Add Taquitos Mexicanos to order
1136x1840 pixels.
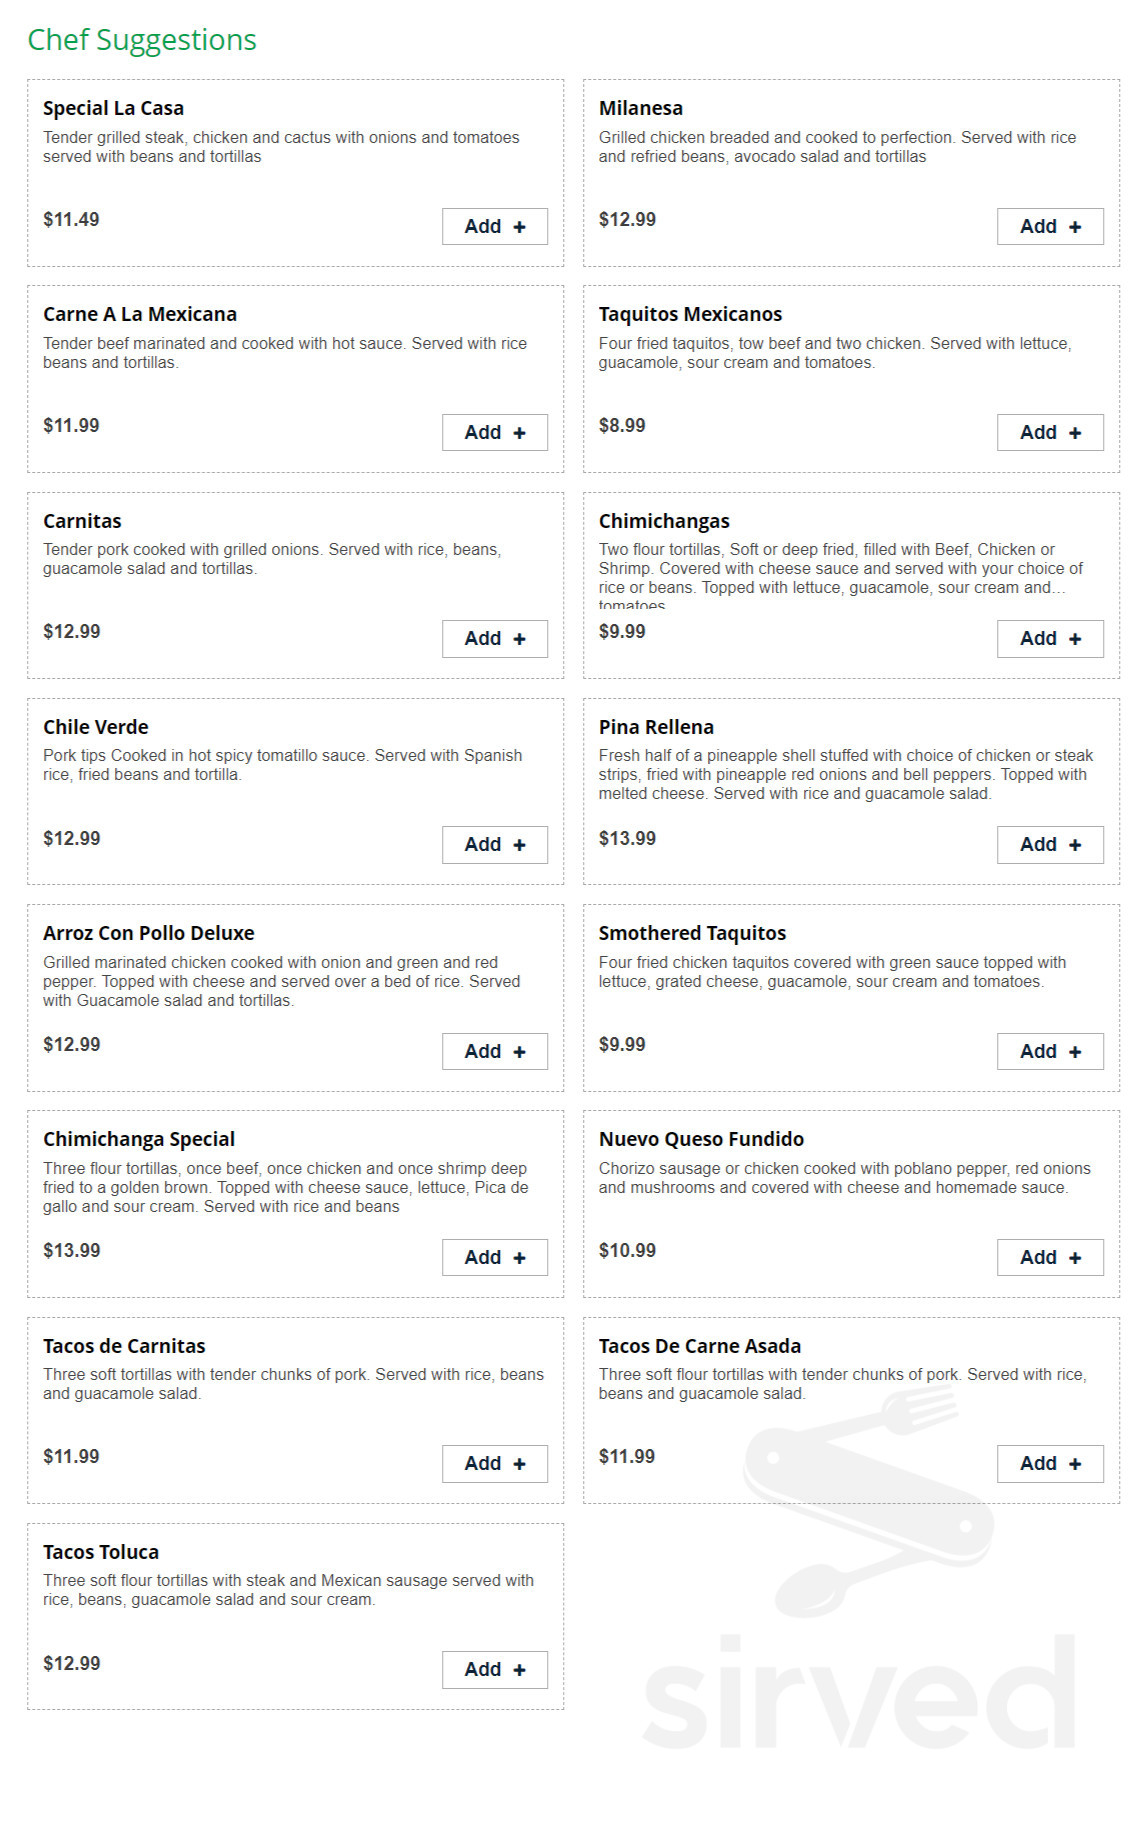click(1050, 433)
